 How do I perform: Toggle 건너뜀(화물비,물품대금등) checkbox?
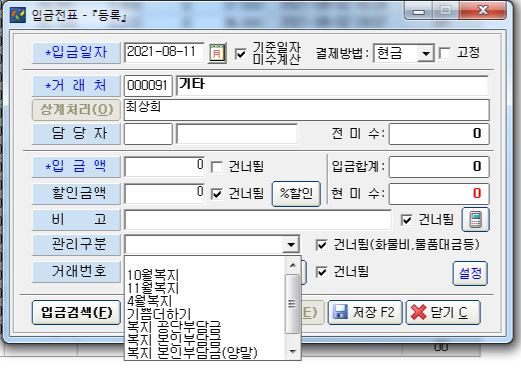coord(321,245)
